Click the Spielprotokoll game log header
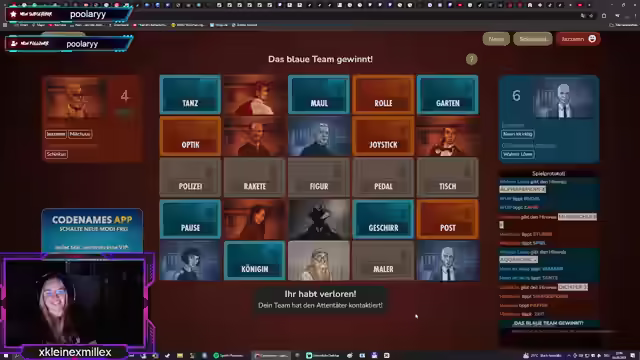Viewport: 640px width, 360px height. [x=549, y=173]
